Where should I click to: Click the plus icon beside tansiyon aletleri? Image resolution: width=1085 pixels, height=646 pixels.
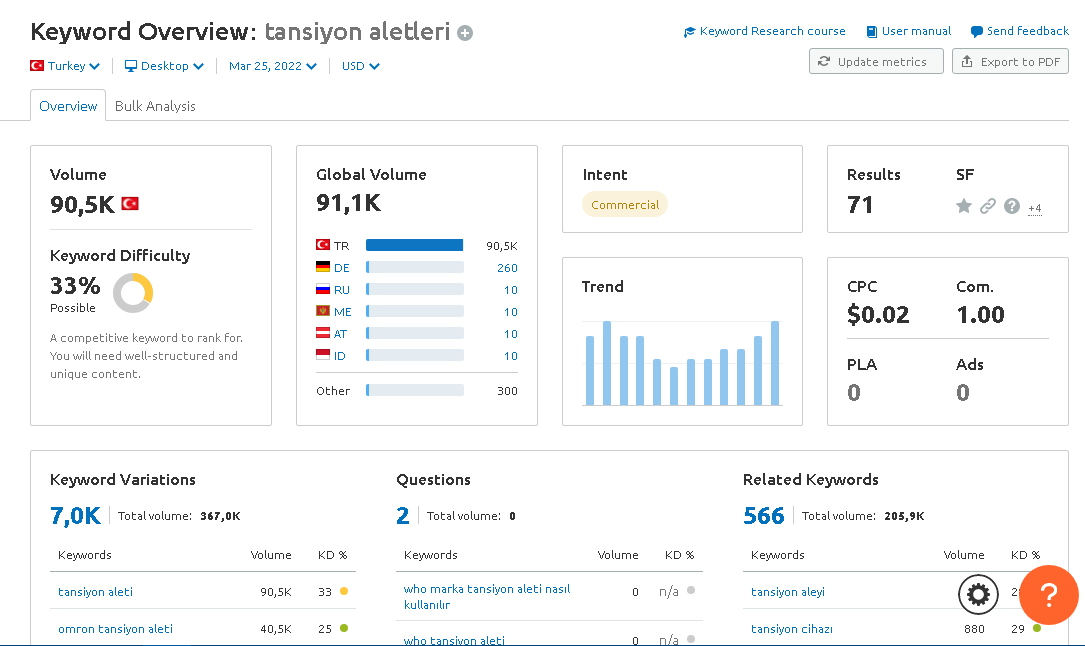click(x=465, y=33)
